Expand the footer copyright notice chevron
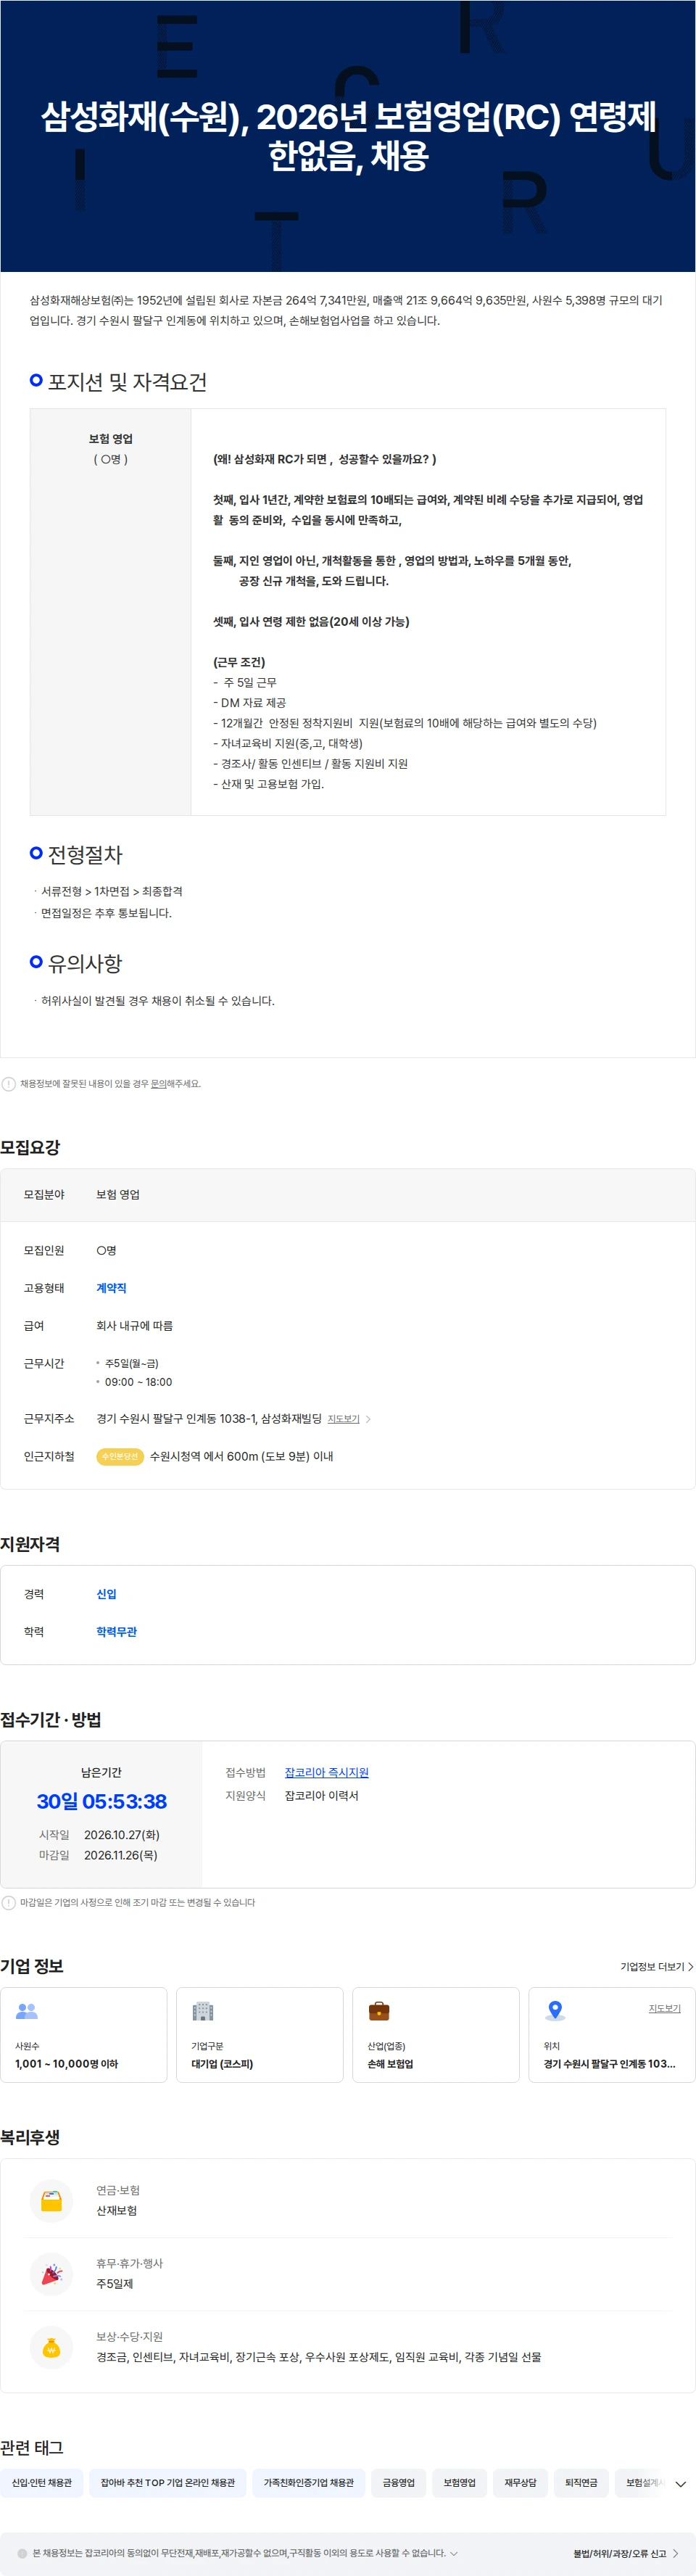 [454, 2553]
